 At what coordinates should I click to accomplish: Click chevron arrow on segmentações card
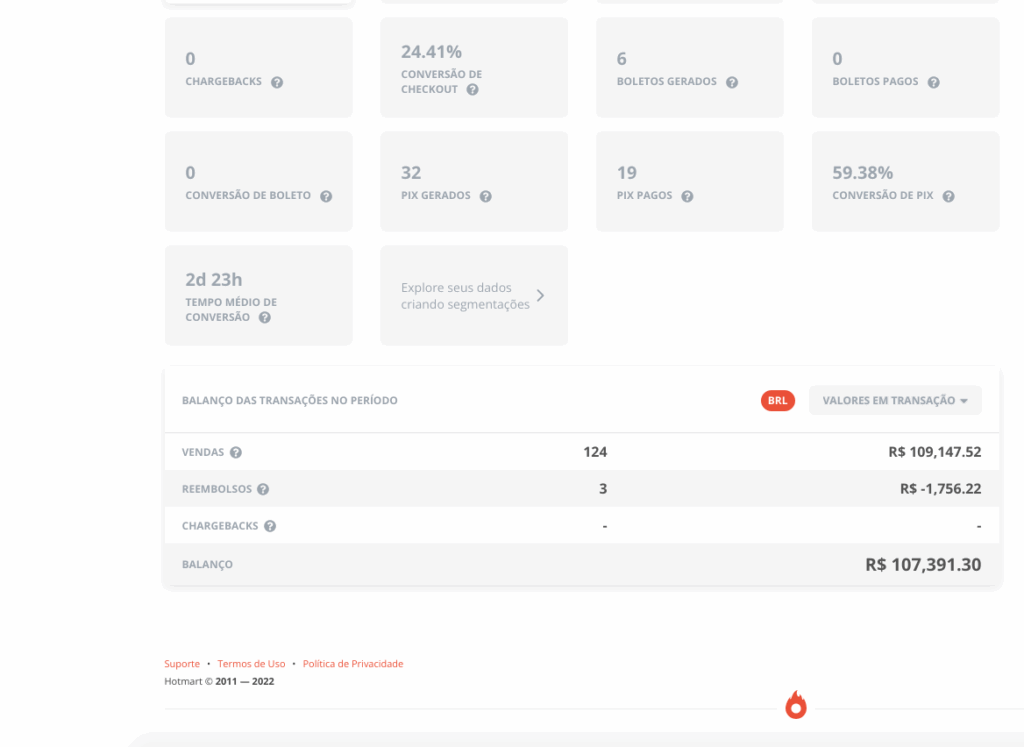point(540,296)
